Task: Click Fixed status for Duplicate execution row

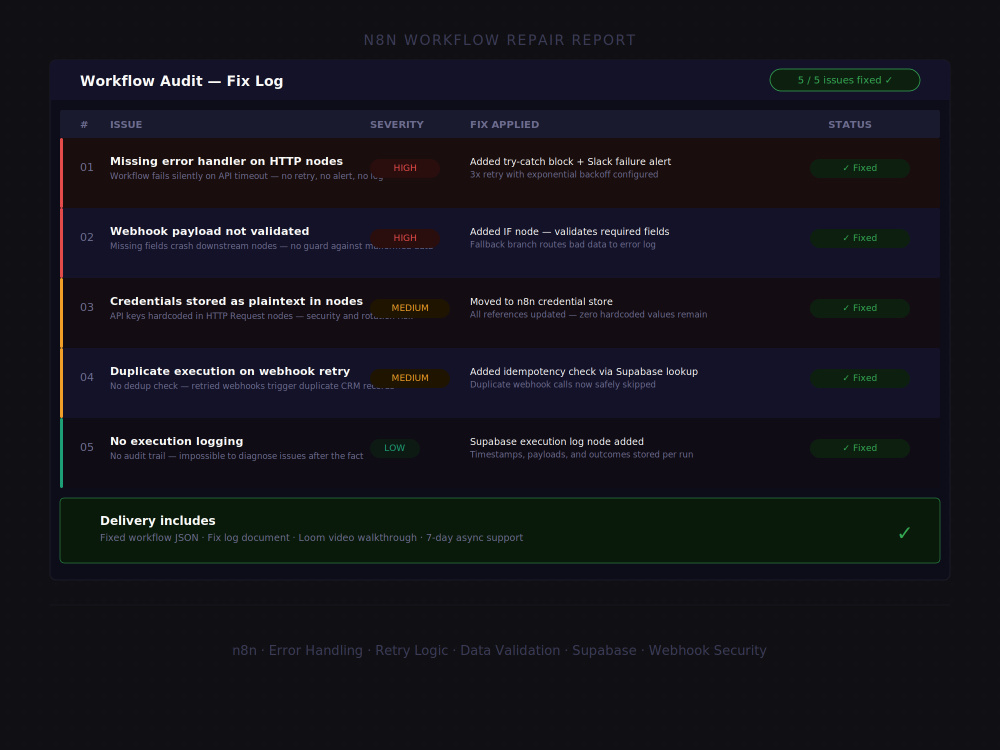Action: coord(860,378)
